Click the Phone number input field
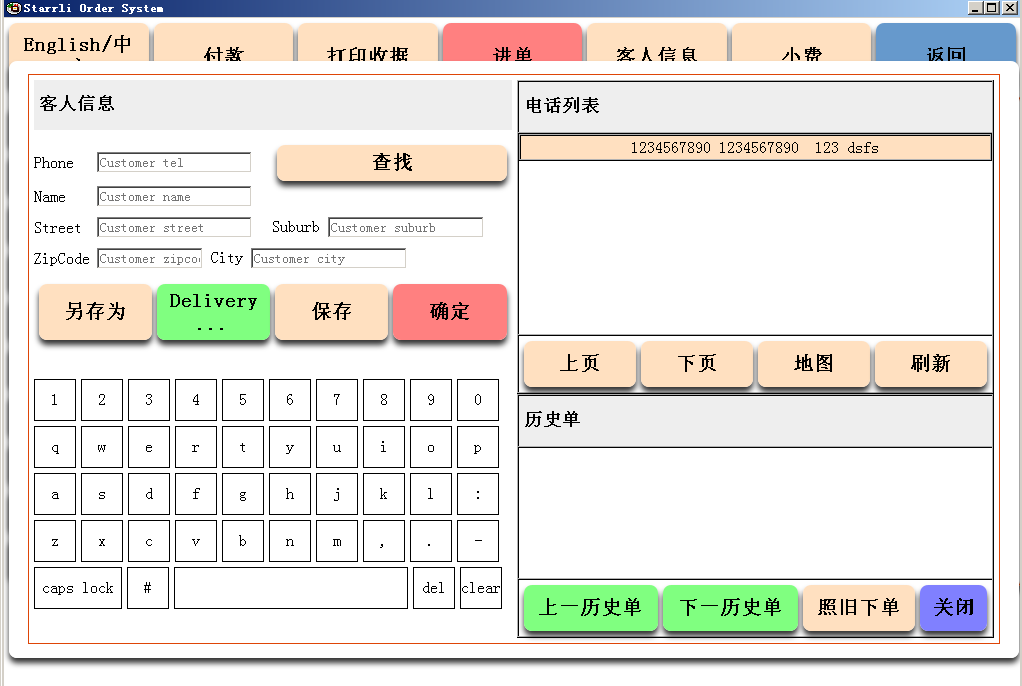The image size is (1022, 686). click(174, 163)
